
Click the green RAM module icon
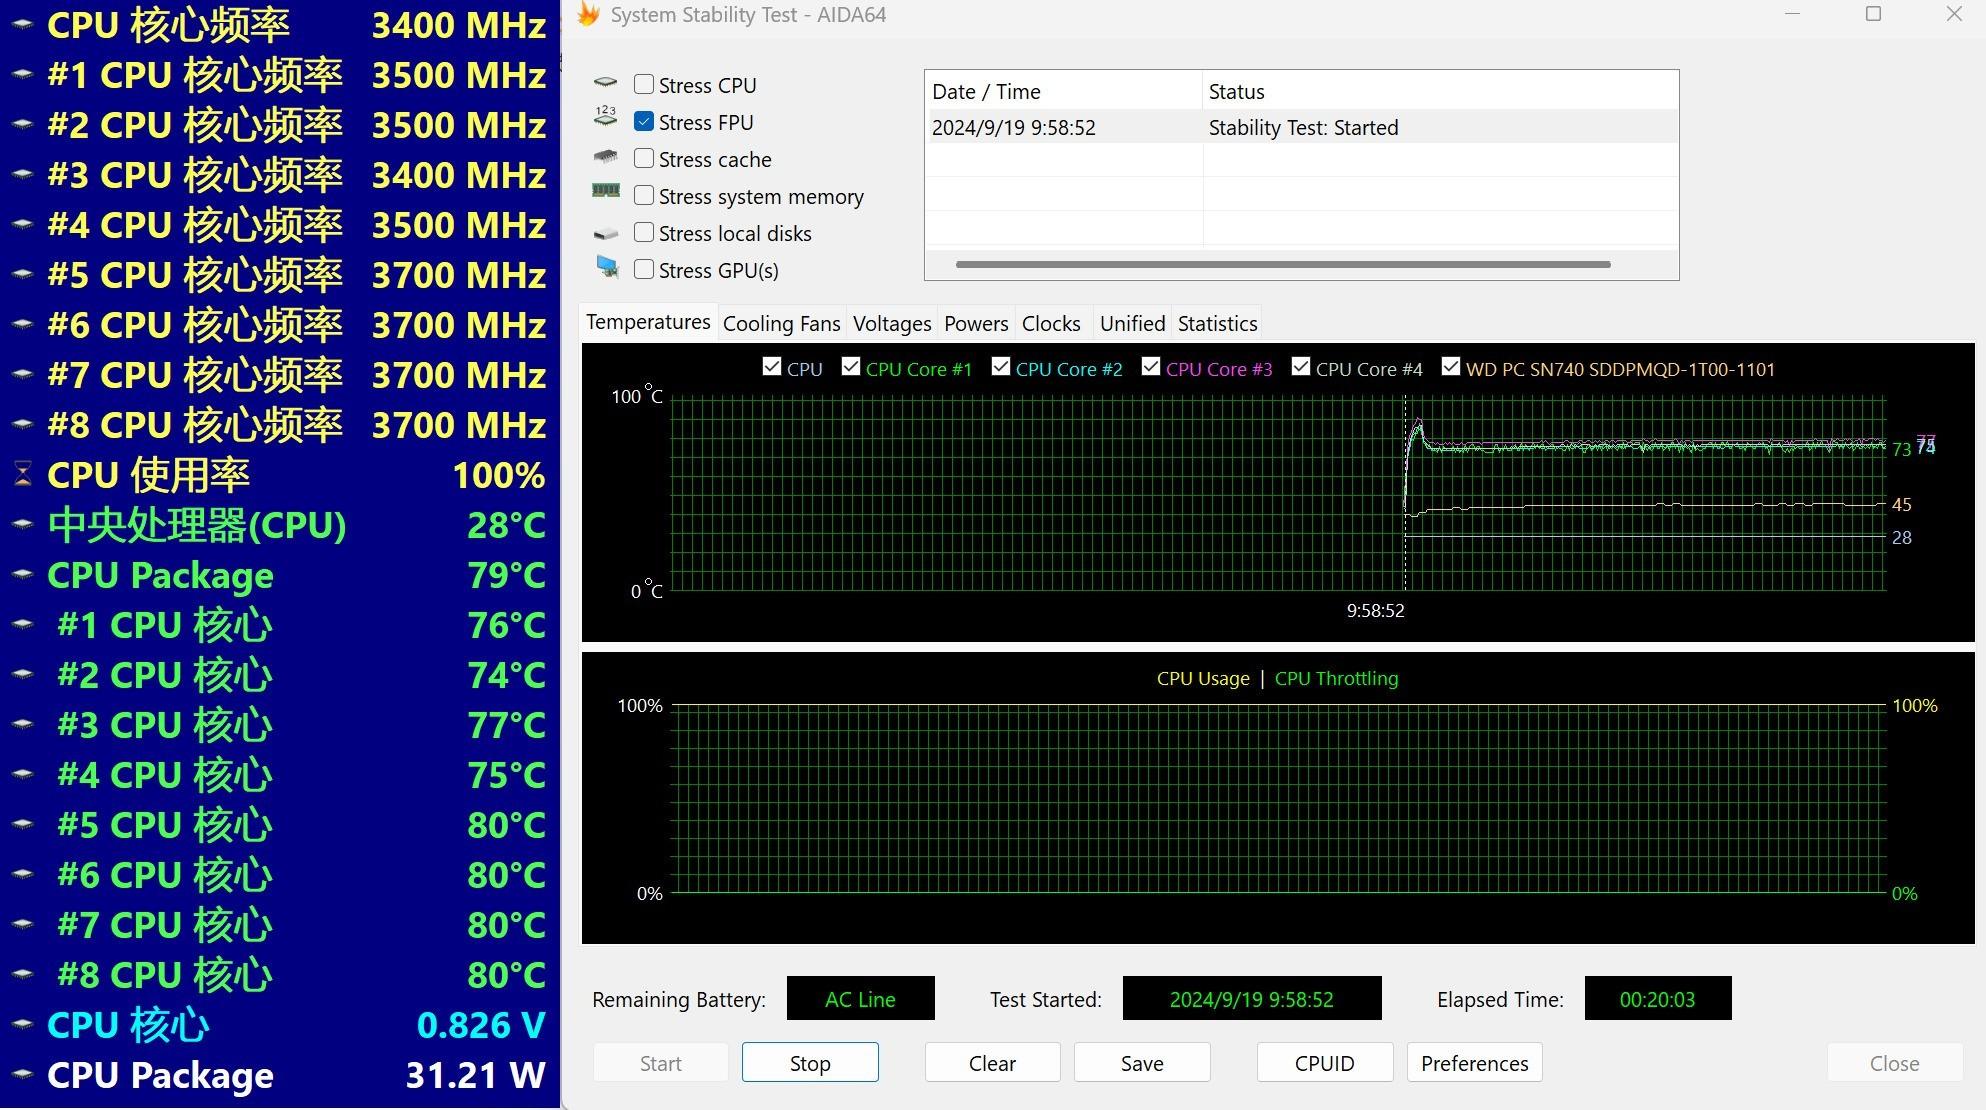coord(605,190)
